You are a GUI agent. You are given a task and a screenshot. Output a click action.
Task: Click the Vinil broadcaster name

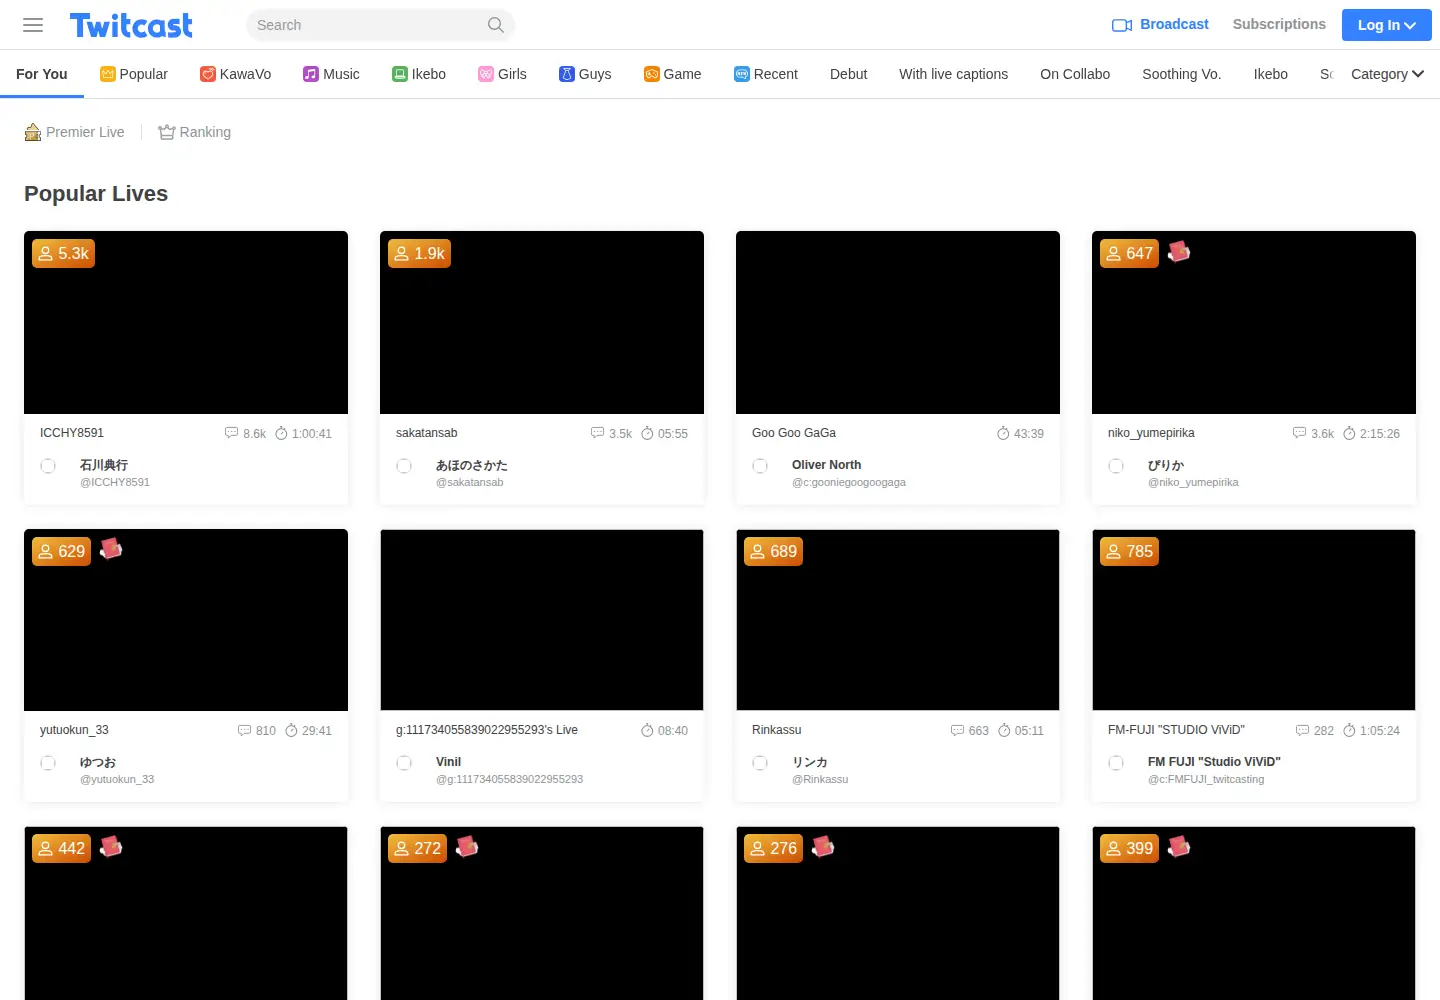click(448, 762)
